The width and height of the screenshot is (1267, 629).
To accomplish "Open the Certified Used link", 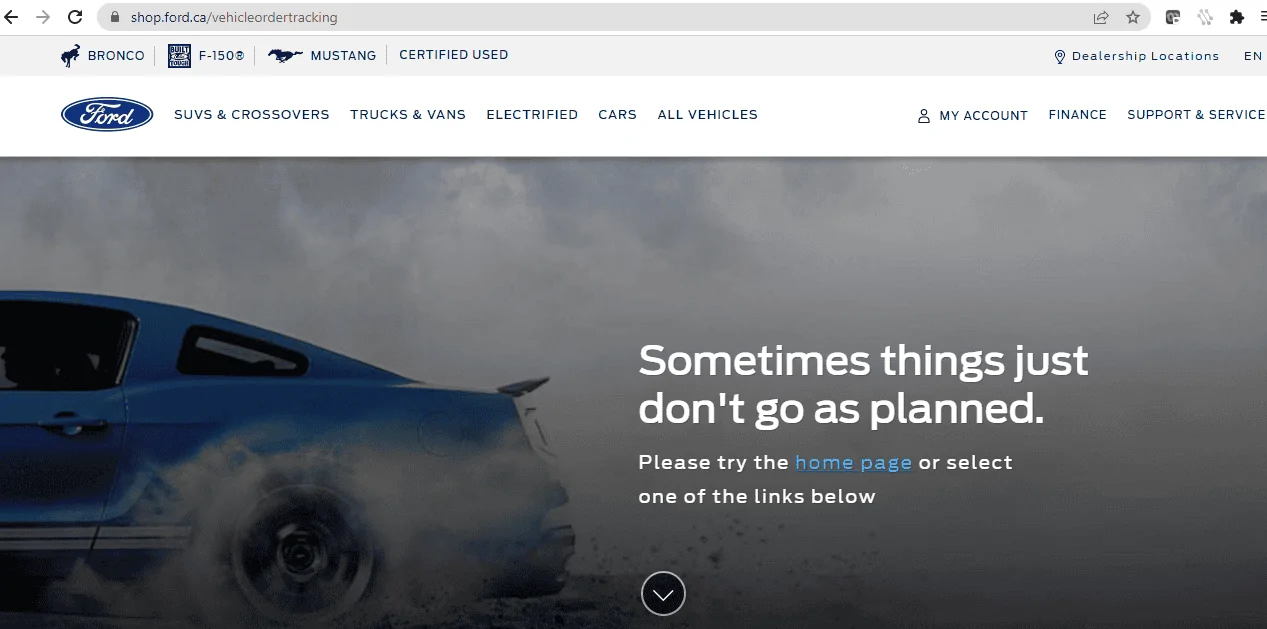I will tap(454, 55).
